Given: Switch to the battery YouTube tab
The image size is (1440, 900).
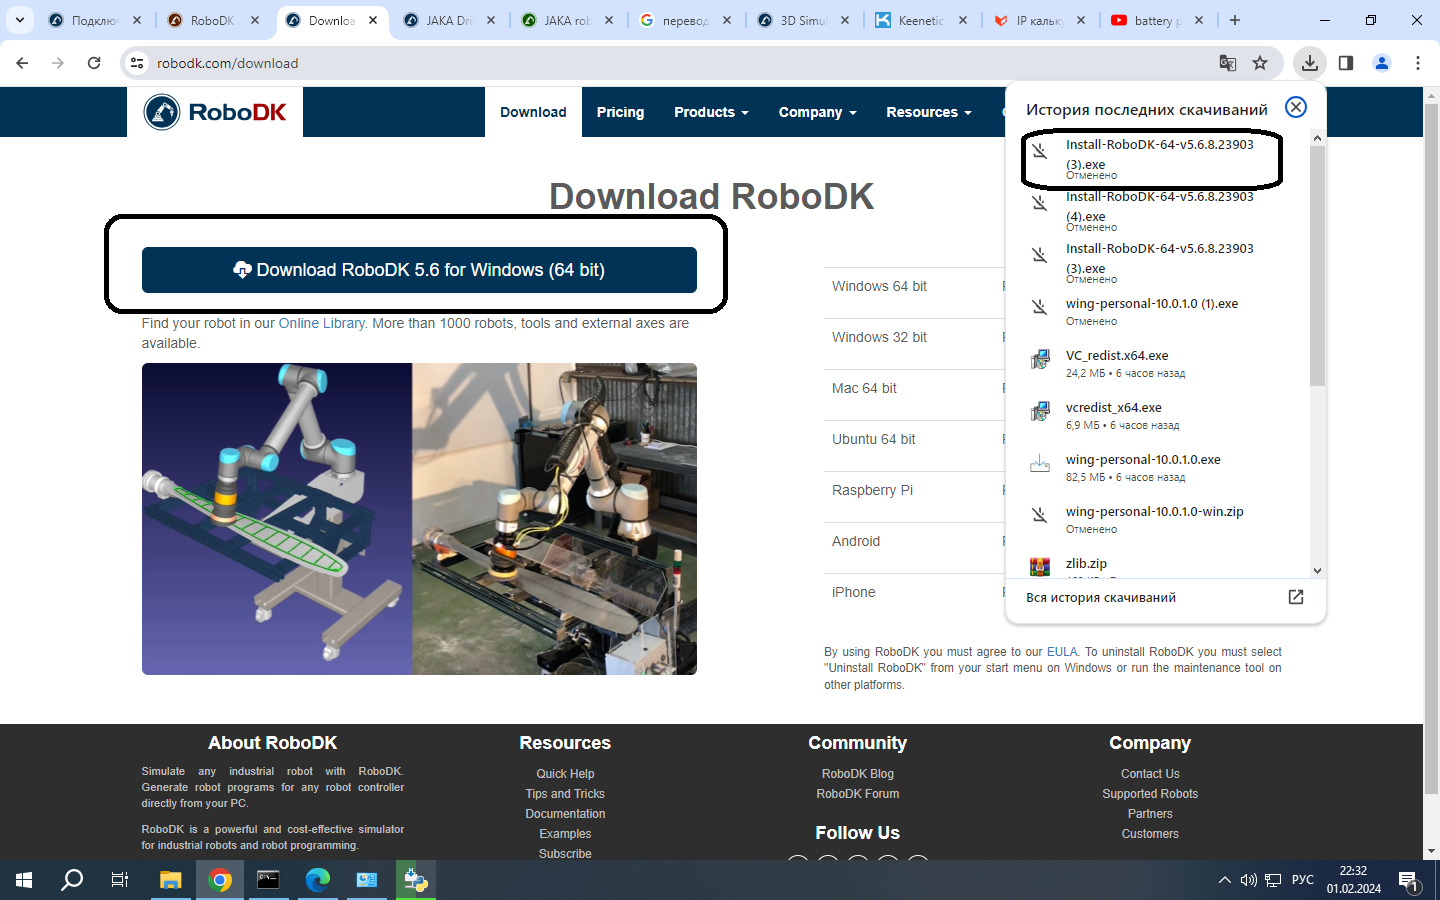Looking at the screenshot, I should 1154,20.
